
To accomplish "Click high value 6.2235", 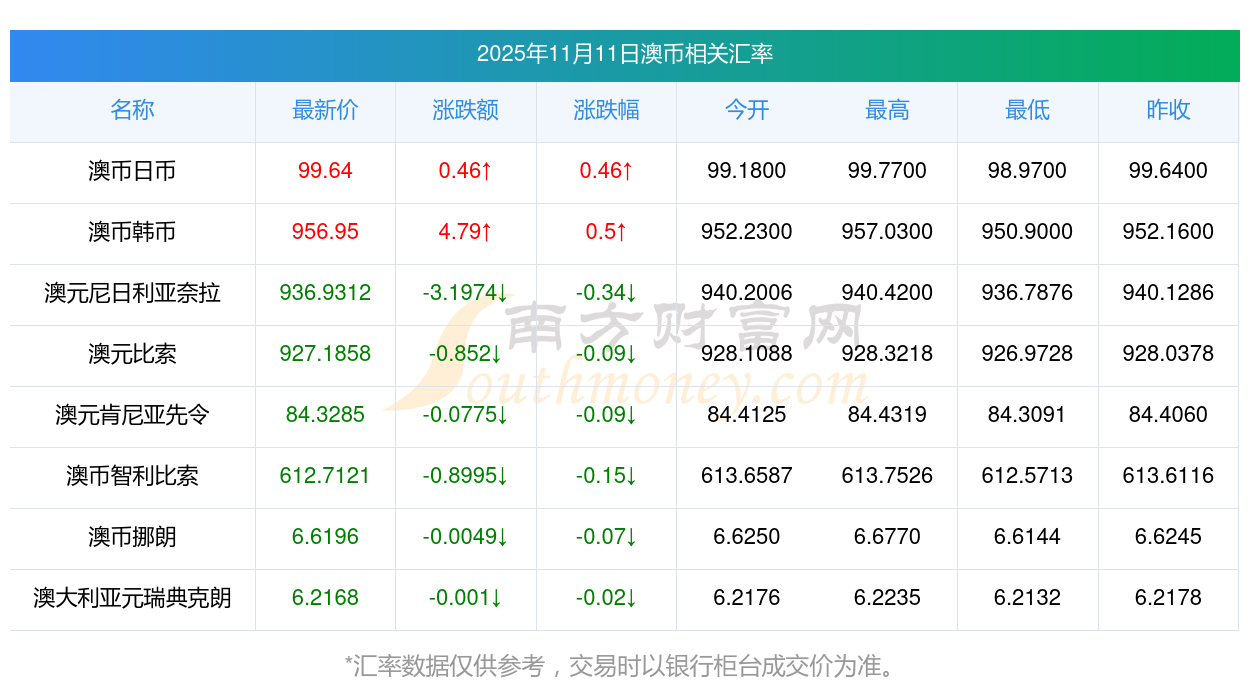I will pyautogui.click(x=887, y=598).
